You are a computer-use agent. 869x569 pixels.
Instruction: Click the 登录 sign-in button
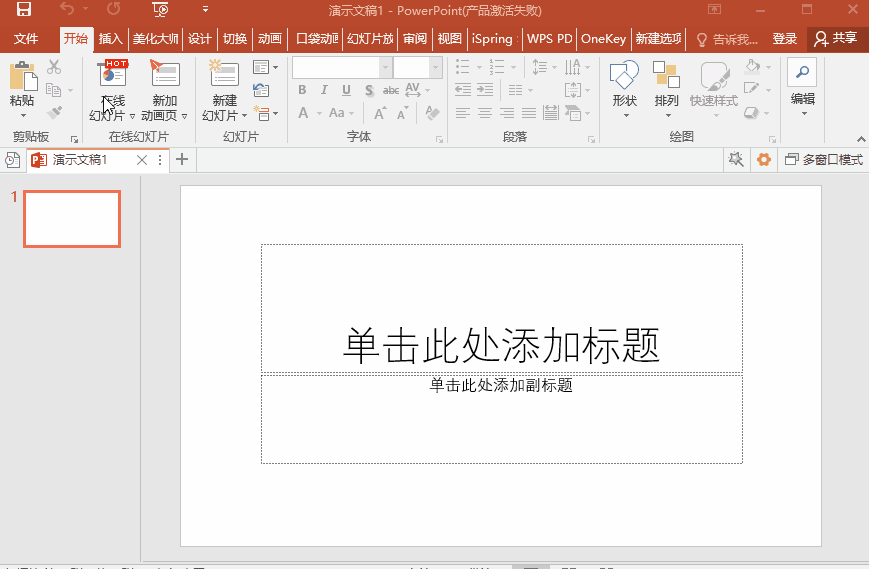[785, 39]
